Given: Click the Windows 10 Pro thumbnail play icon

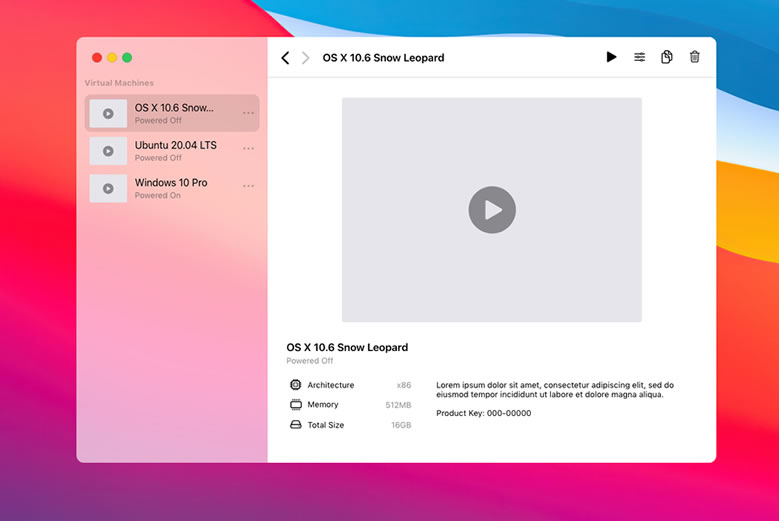Looking at the screenshot, I should pos(108,188).
